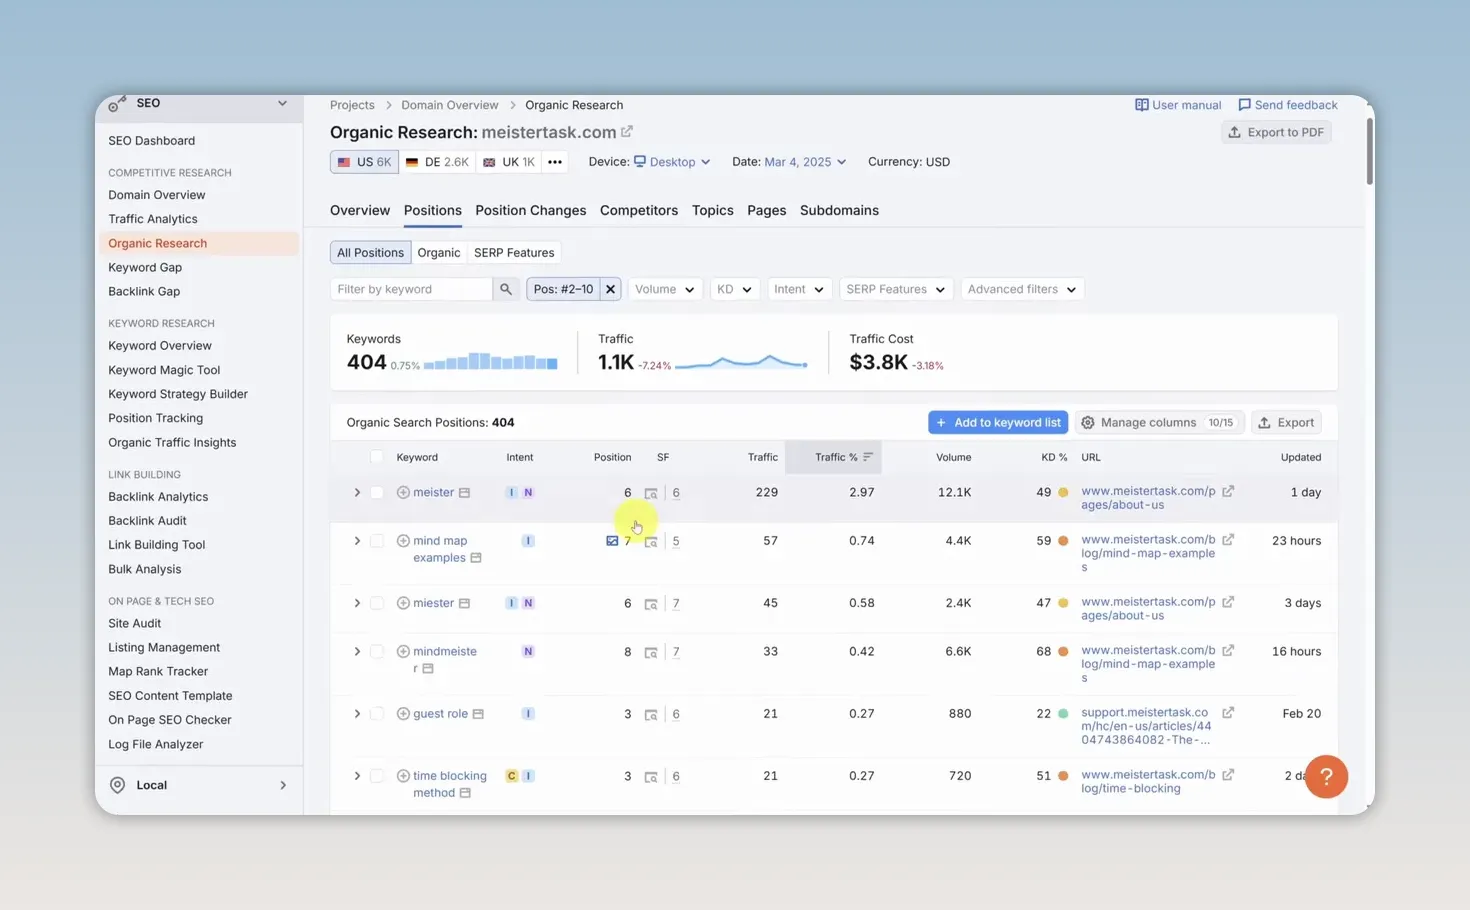Open the orange help question mark button
Viewport: 1470px width, 910px height.
(1326, 776)
